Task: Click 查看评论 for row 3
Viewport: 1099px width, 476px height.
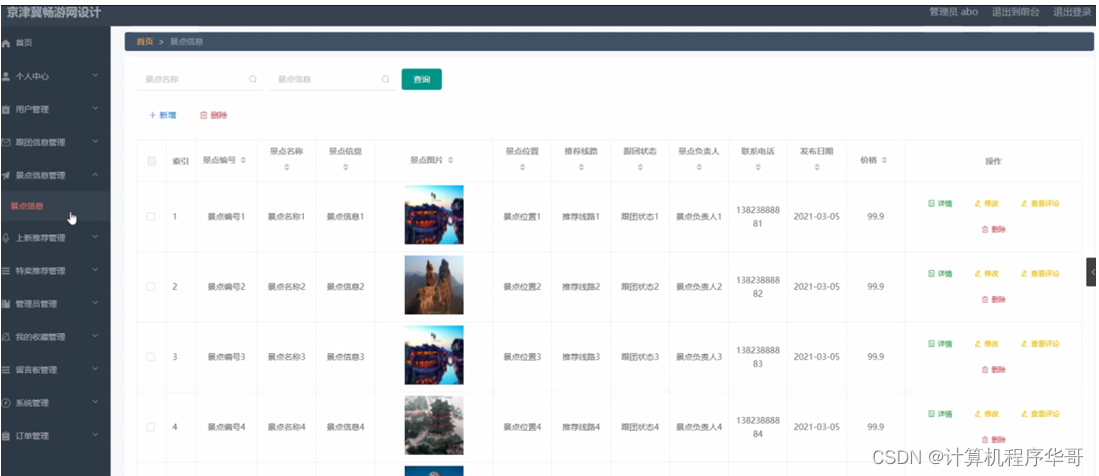Action: tap(1040, 344)
